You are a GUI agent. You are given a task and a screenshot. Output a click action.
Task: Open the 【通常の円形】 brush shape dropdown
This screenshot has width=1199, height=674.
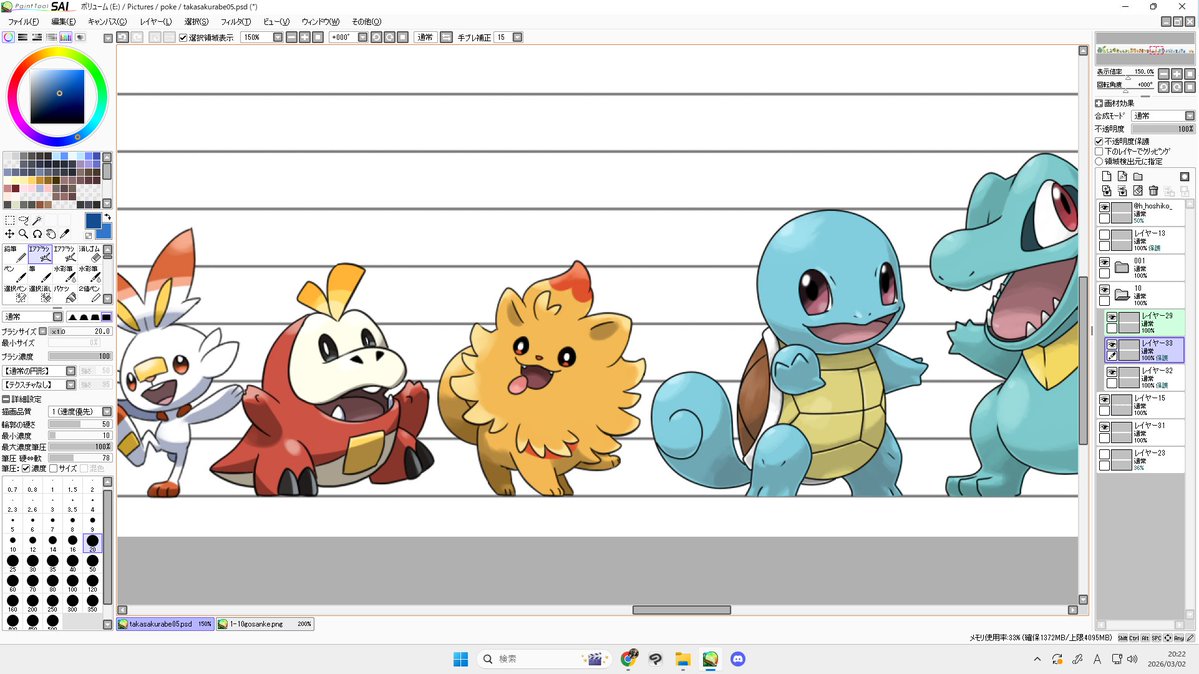point(40,371)
